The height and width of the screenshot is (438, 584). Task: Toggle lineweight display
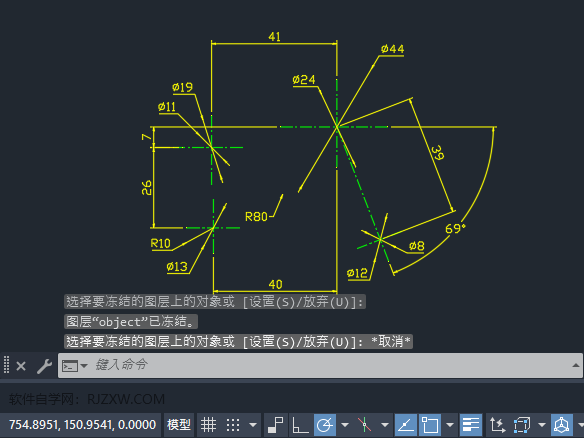coord(470,425)
